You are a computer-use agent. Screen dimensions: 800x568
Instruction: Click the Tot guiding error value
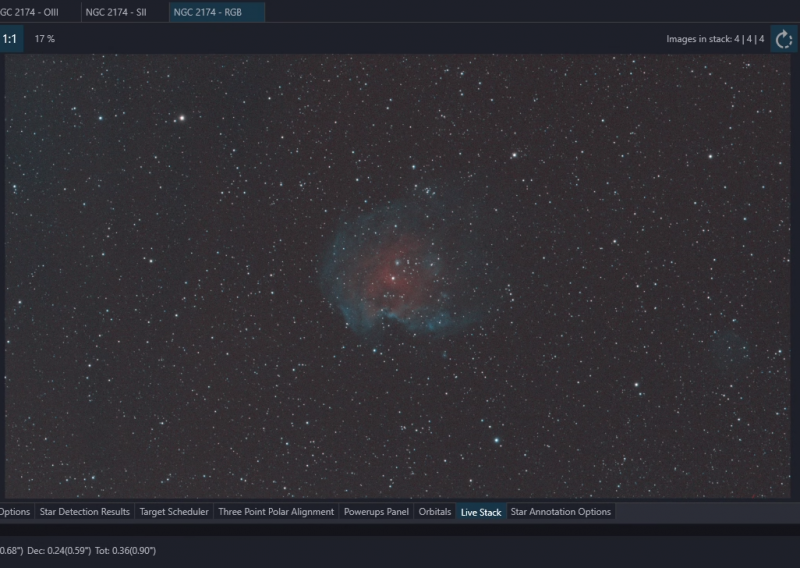(x=126, y=551)
